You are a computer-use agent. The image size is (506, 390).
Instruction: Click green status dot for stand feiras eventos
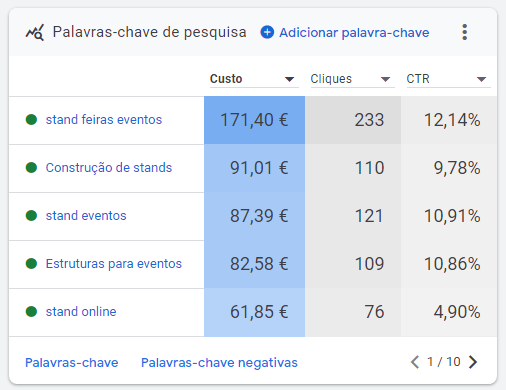31,119
